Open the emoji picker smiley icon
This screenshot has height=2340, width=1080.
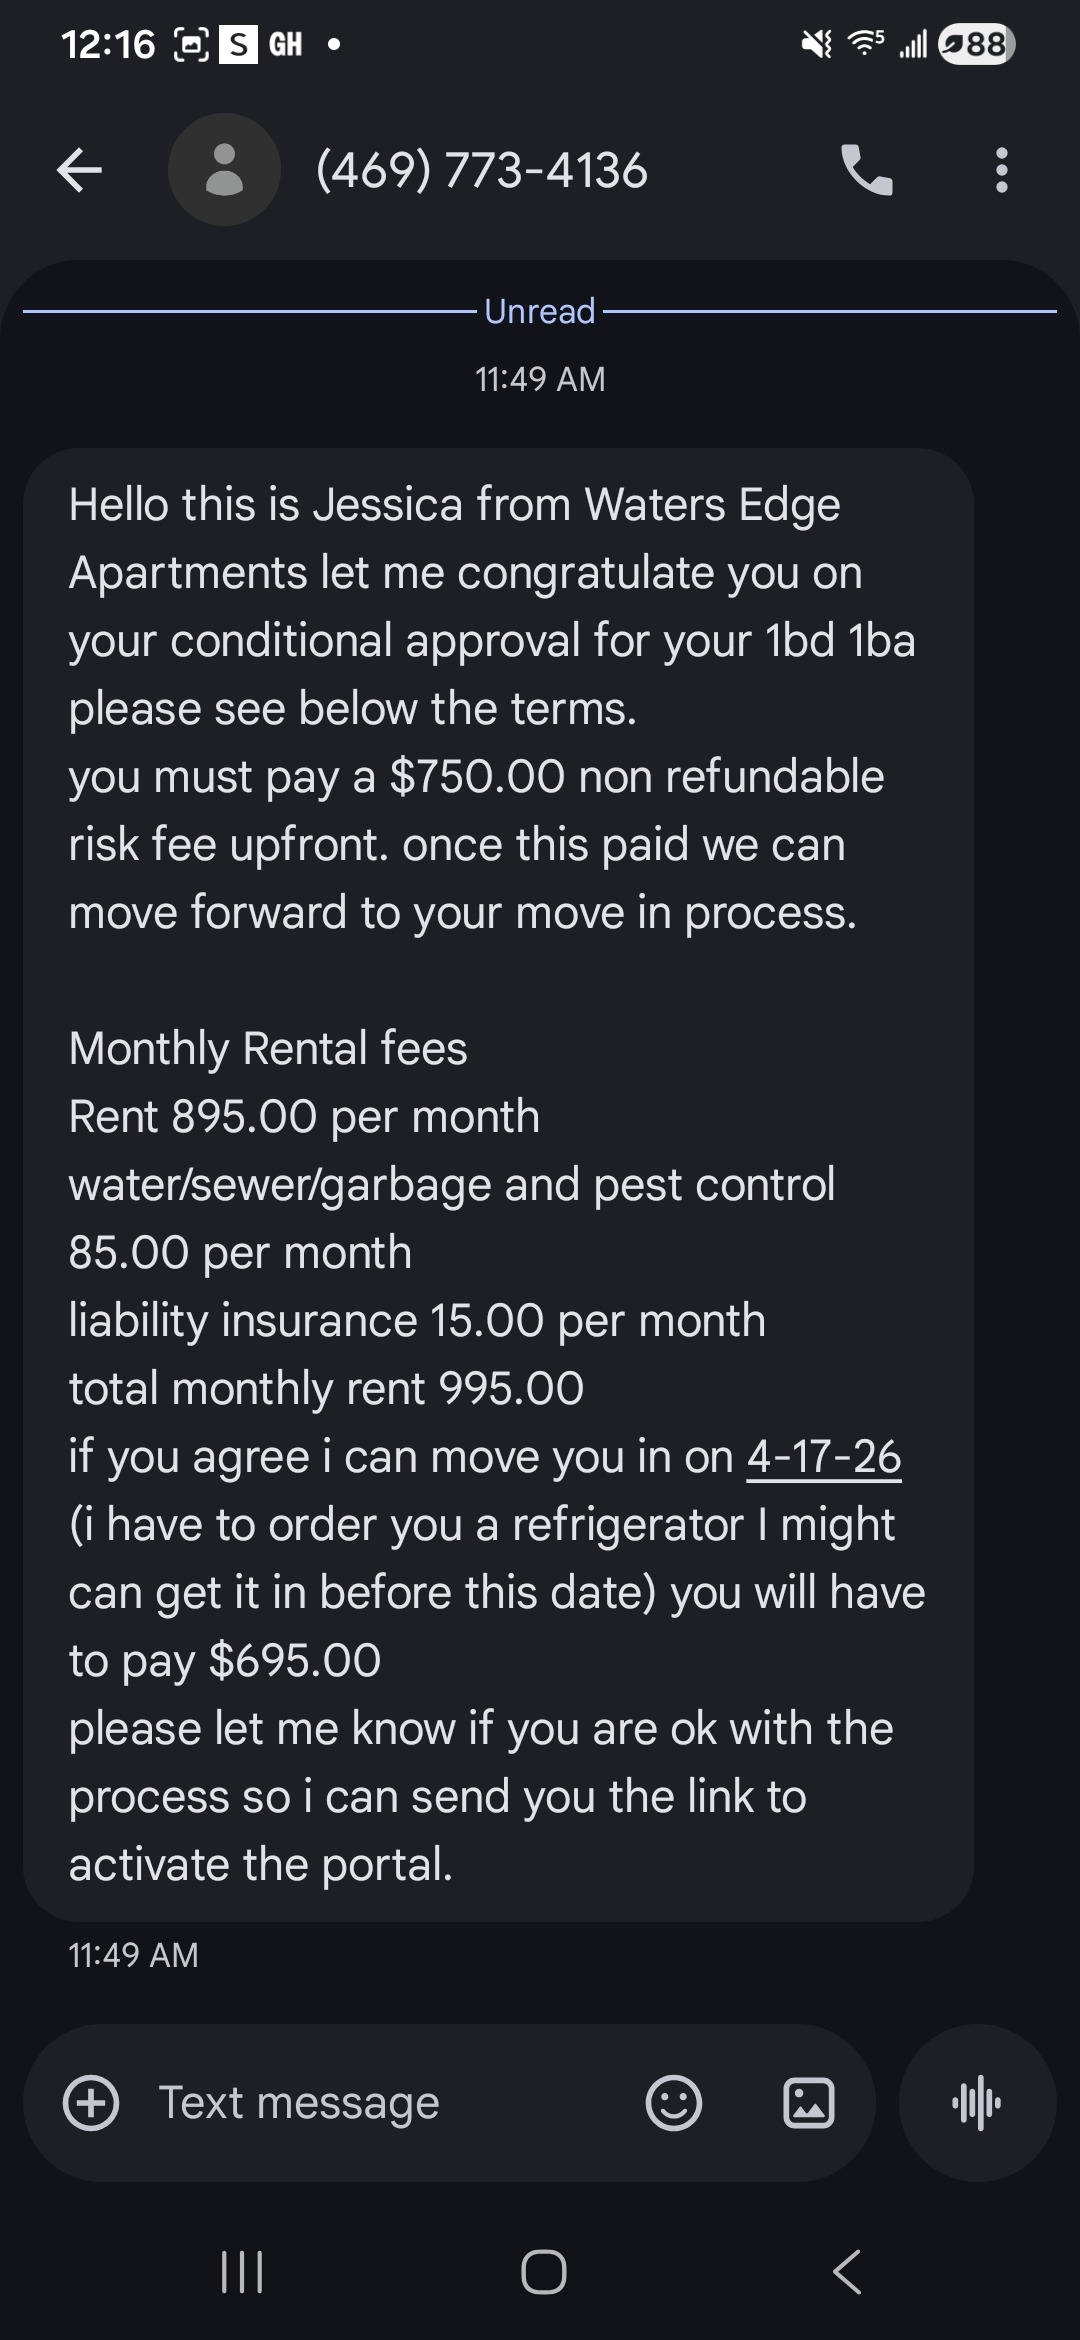pyautogui.click(x=673, y=2102)
